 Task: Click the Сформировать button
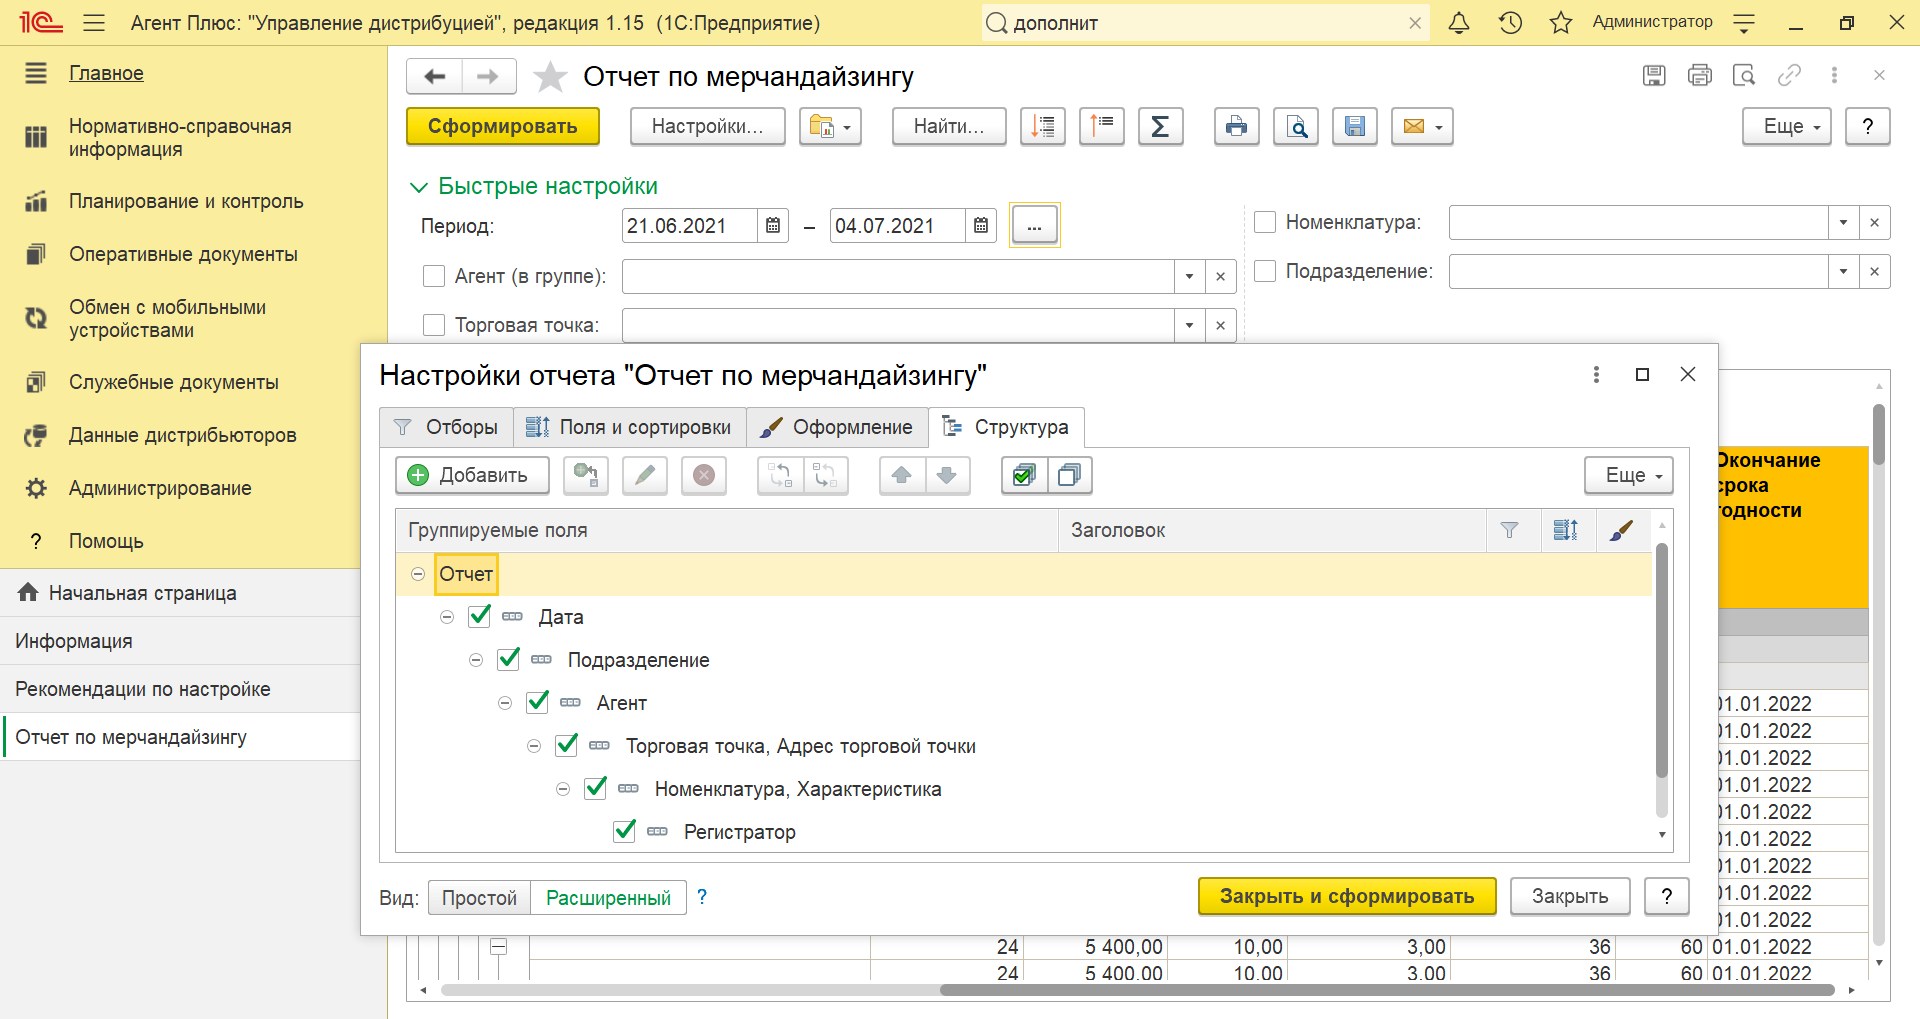click(x=503, y=126)
